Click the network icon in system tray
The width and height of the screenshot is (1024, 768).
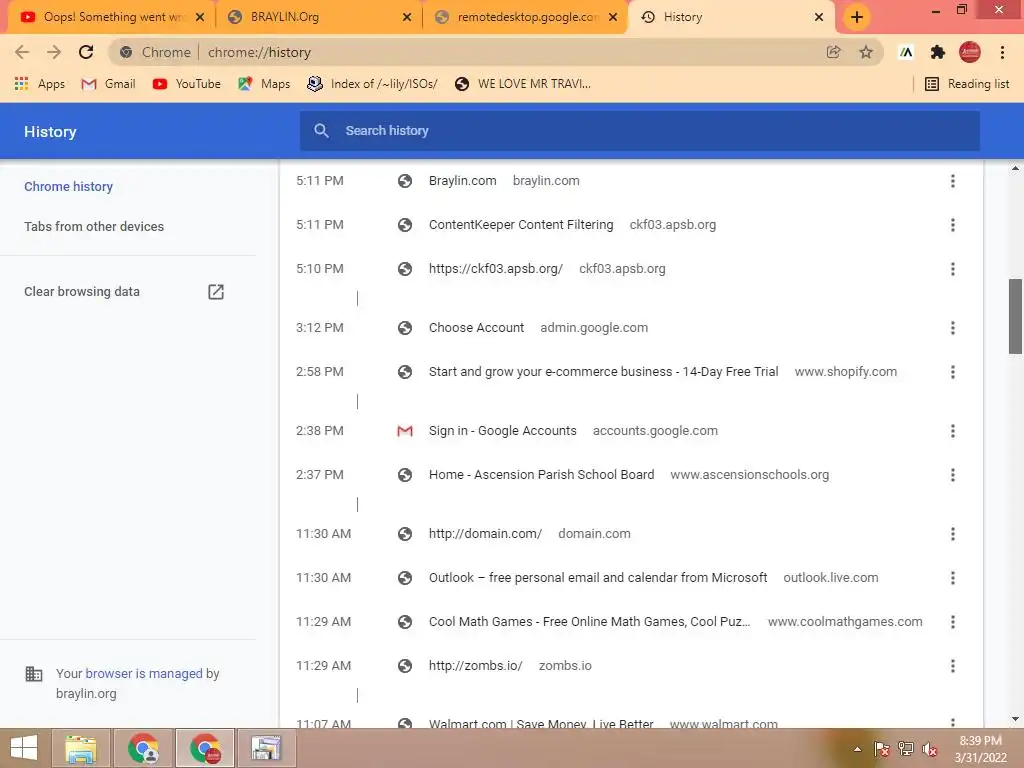[x=906, y=748]
